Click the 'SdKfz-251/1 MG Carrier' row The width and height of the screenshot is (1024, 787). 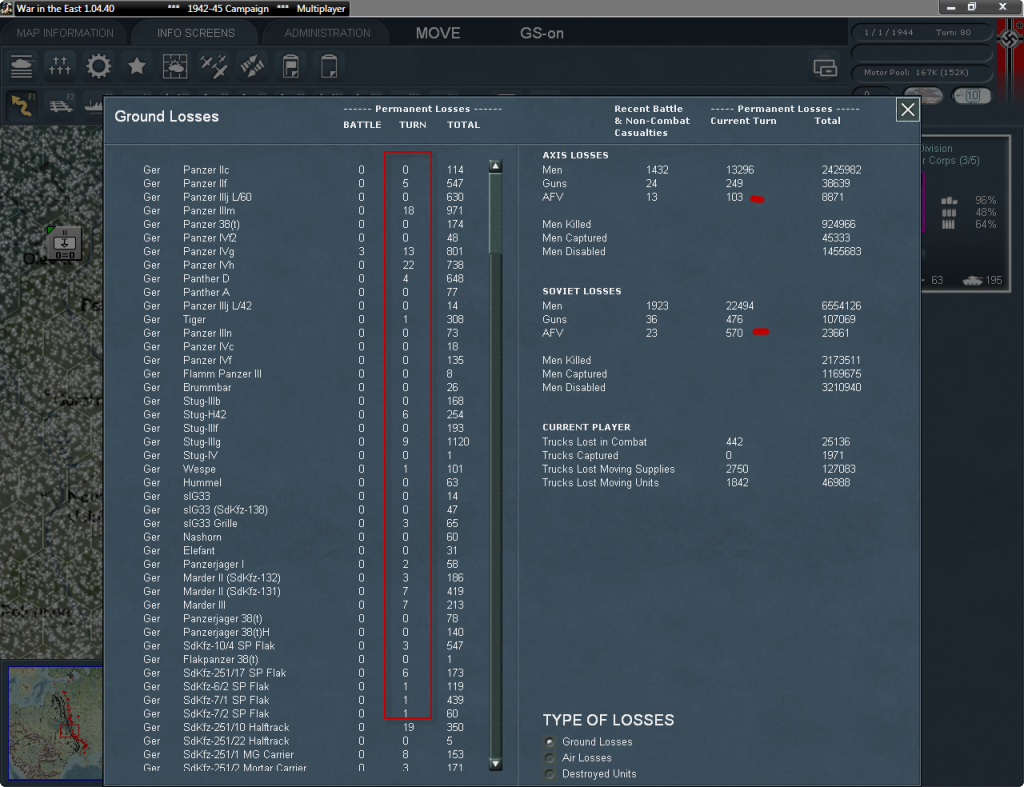(304, 754)
